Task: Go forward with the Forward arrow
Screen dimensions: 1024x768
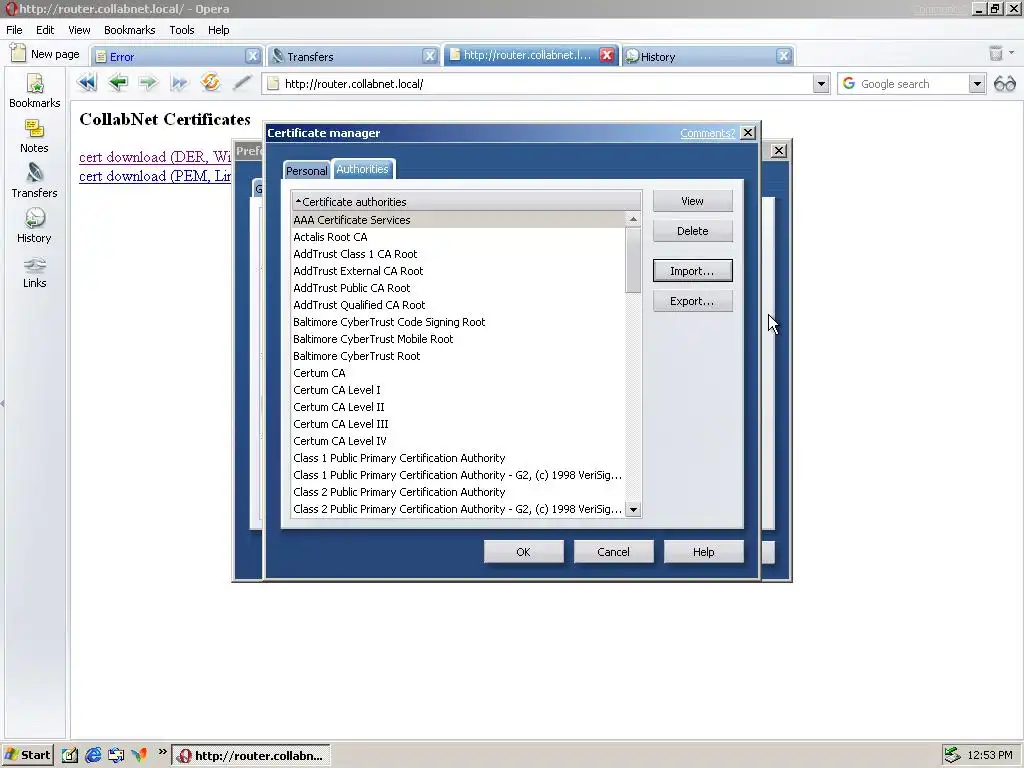Action: click(x=148, y=83)
